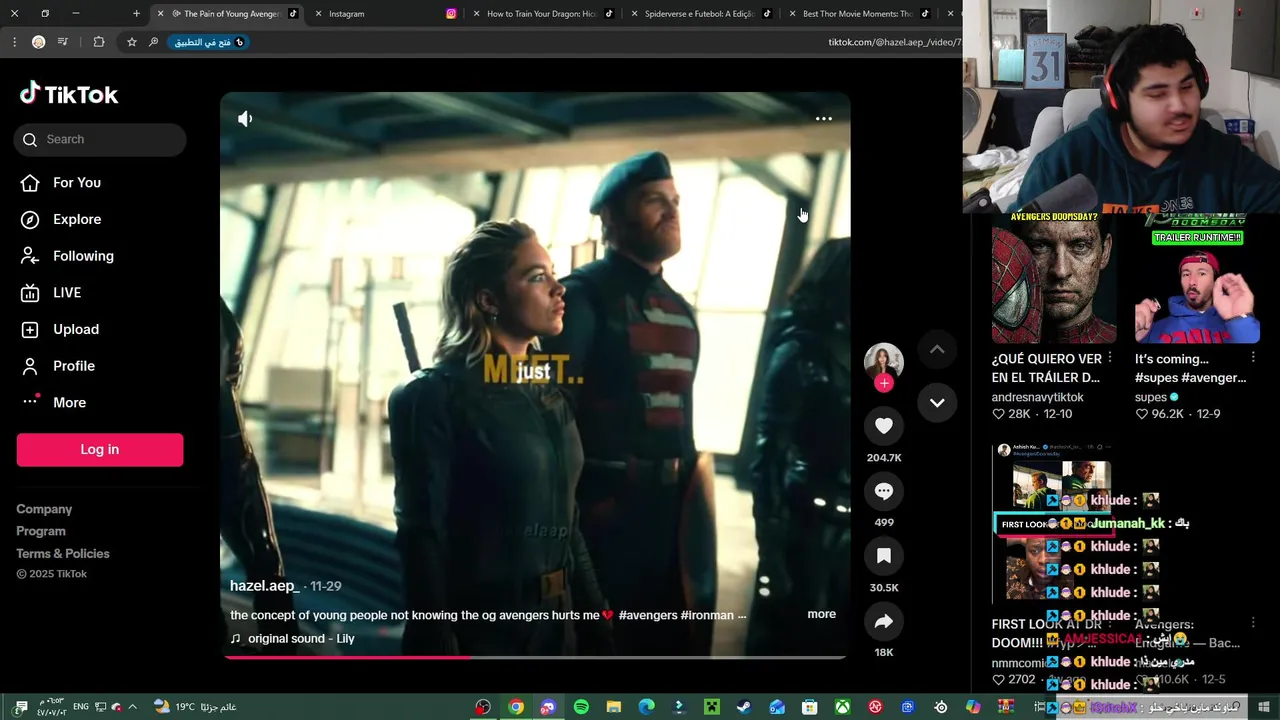Go to previous video arrow
This screenshot has height=720, width=1280.
[x=937, y=349]
